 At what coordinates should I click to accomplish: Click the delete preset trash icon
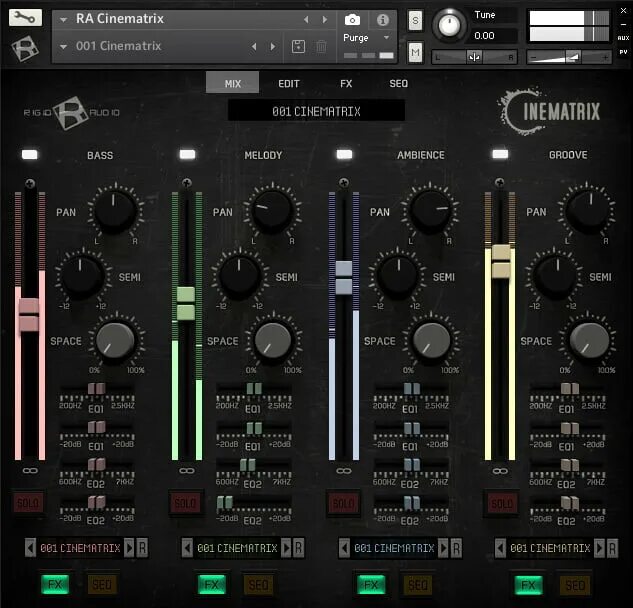point(321,46)
